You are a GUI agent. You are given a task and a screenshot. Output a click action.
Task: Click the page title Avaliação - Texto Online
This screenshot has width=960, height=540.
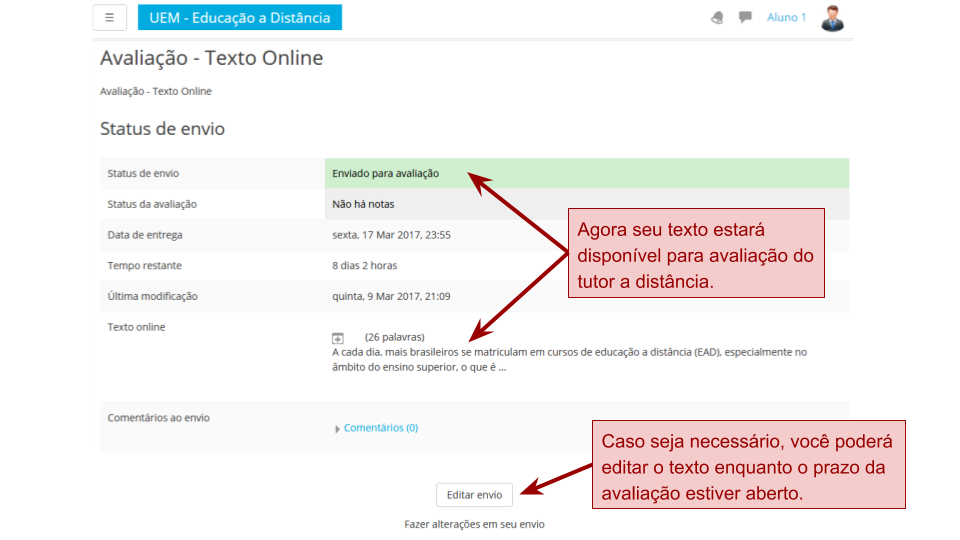(212, 58)
